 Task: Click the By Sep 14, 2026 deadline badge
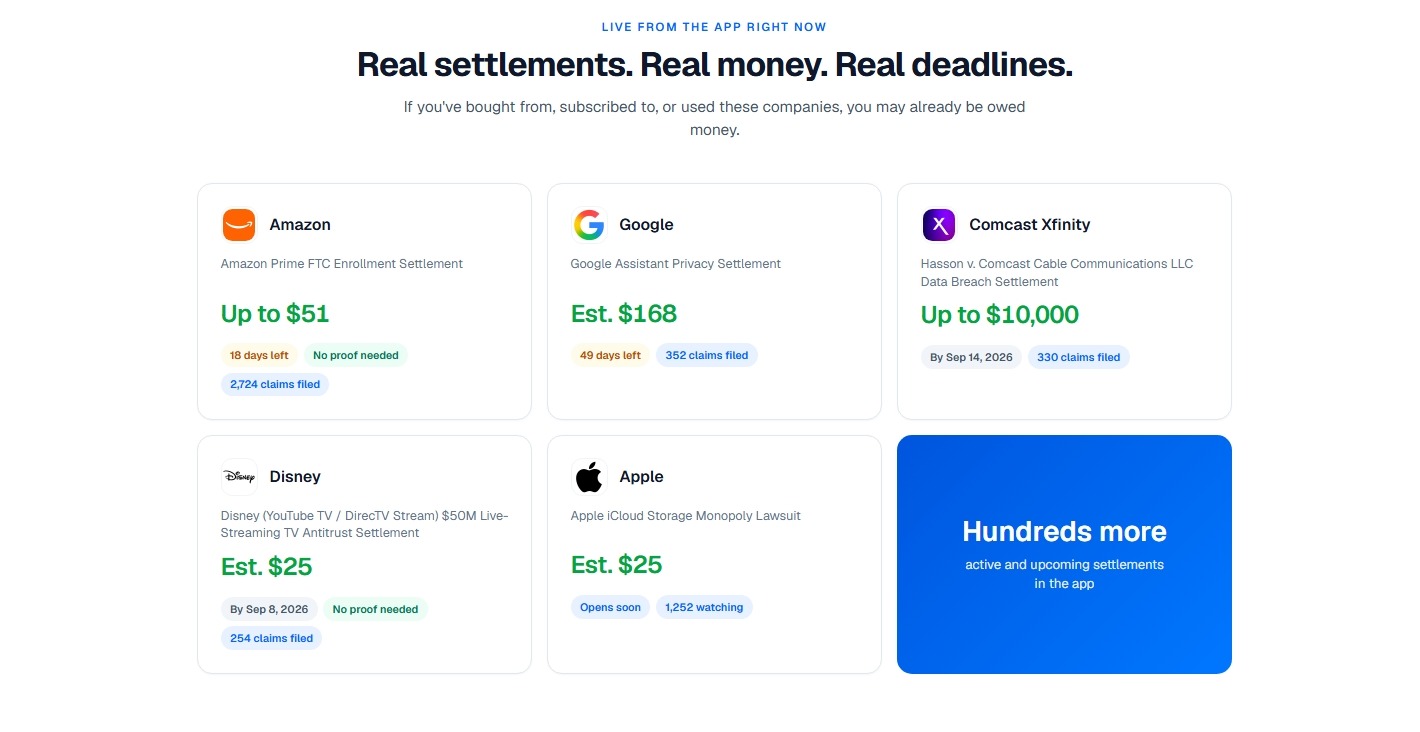click(x=971, y=357)
